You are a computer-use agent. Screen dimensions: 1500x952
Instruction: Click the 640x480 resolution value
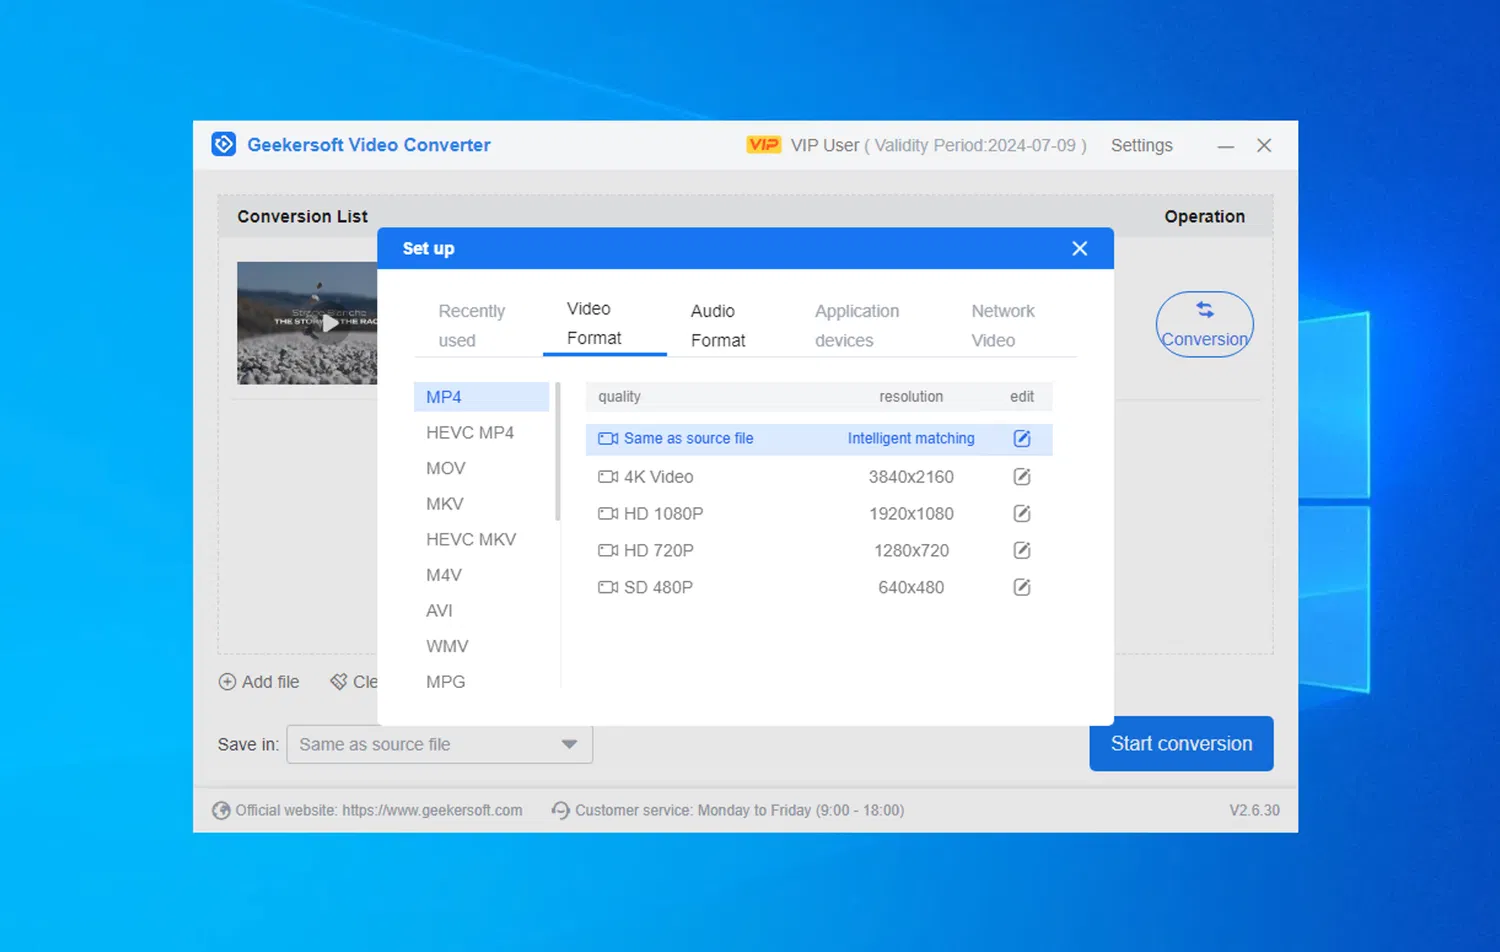point(911,587)
